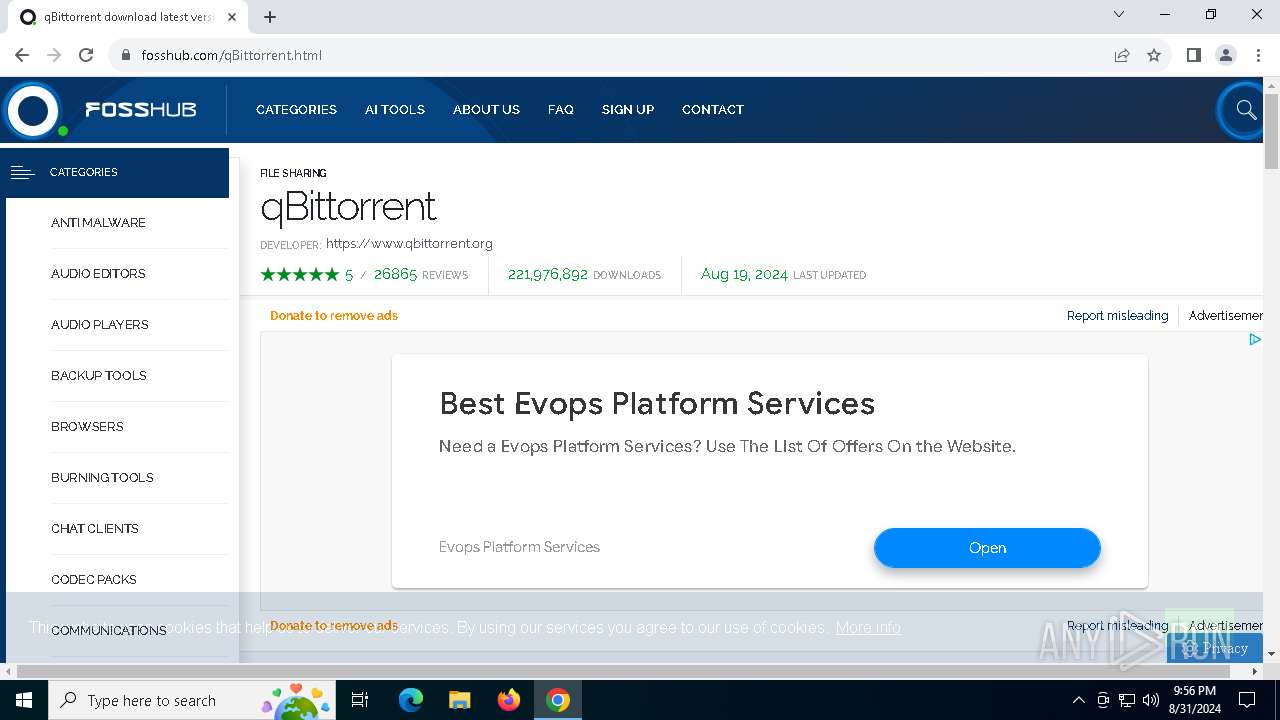Go to SIGN UP page

point(628,110)
